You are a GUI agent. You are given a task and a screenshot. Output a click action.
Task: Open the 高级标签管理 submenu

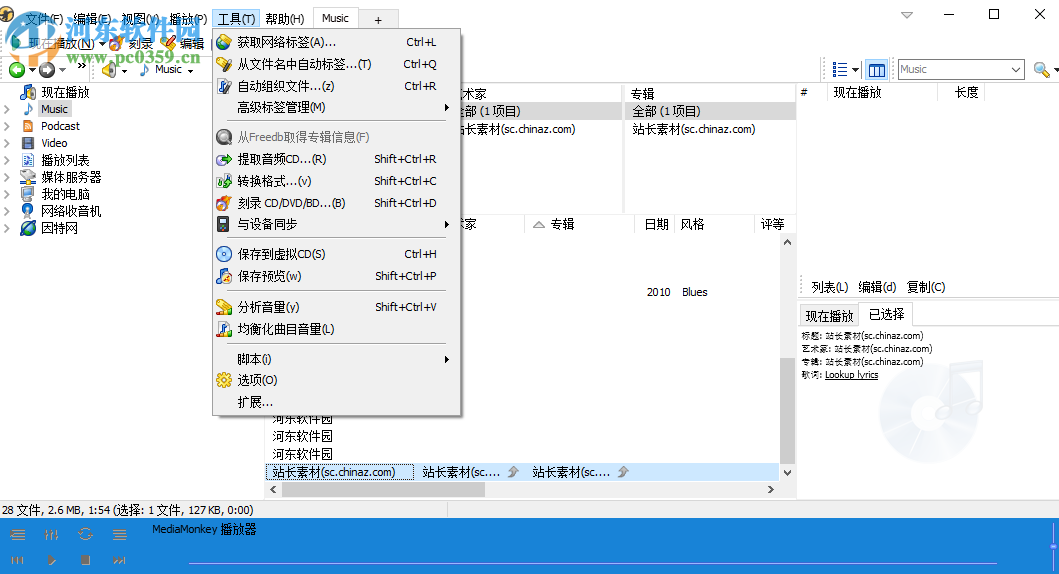[336, 108]
